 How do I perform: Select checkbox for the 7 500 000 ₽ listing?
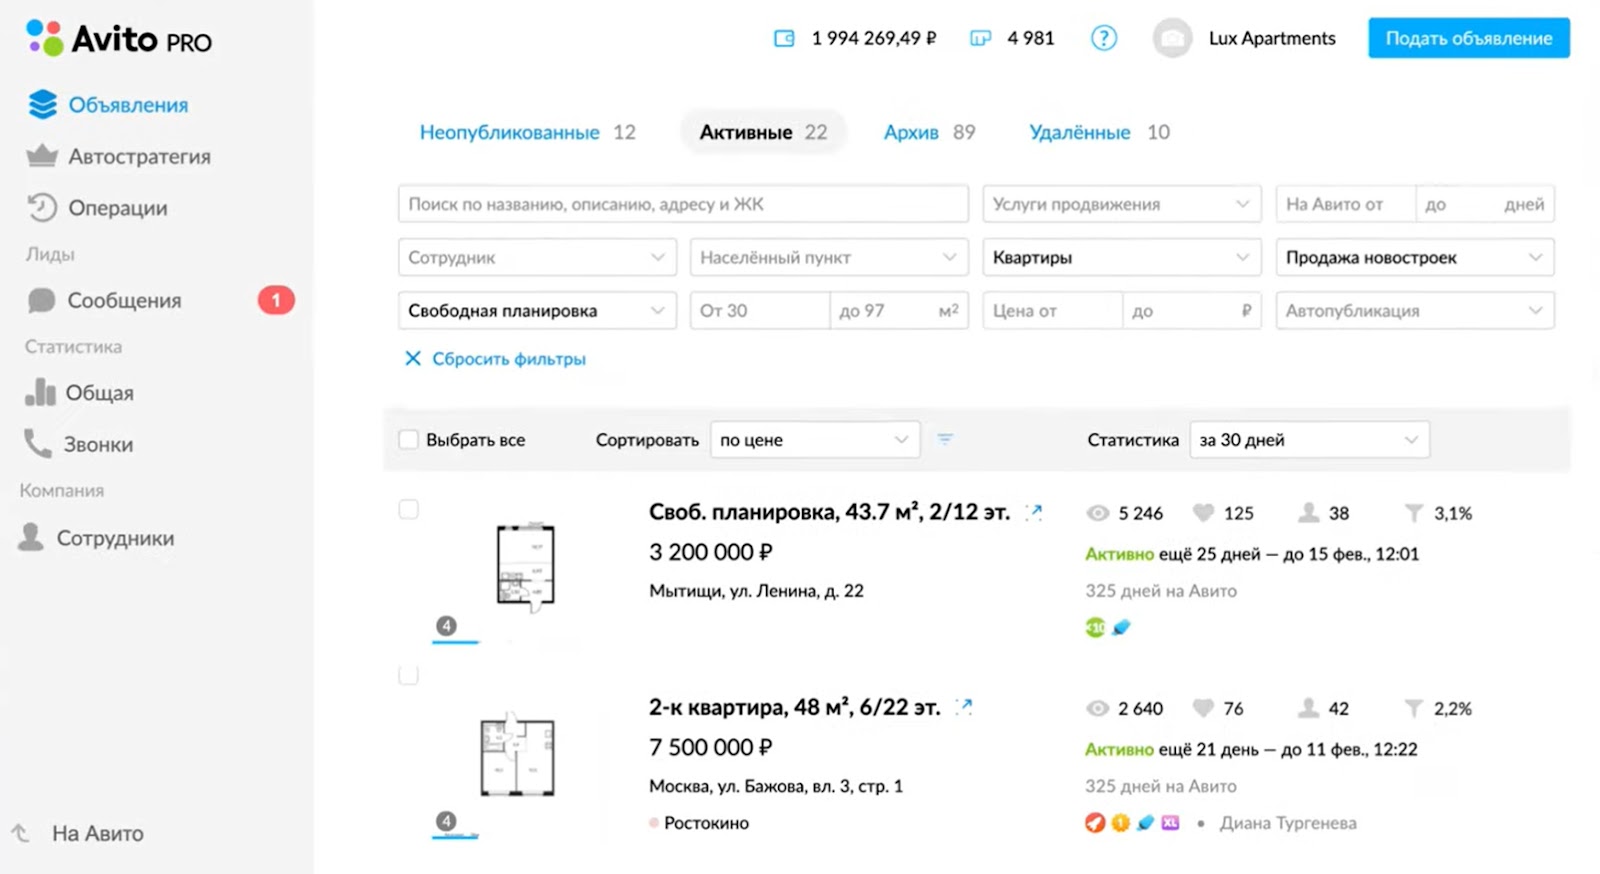click(x=408, y=675)
